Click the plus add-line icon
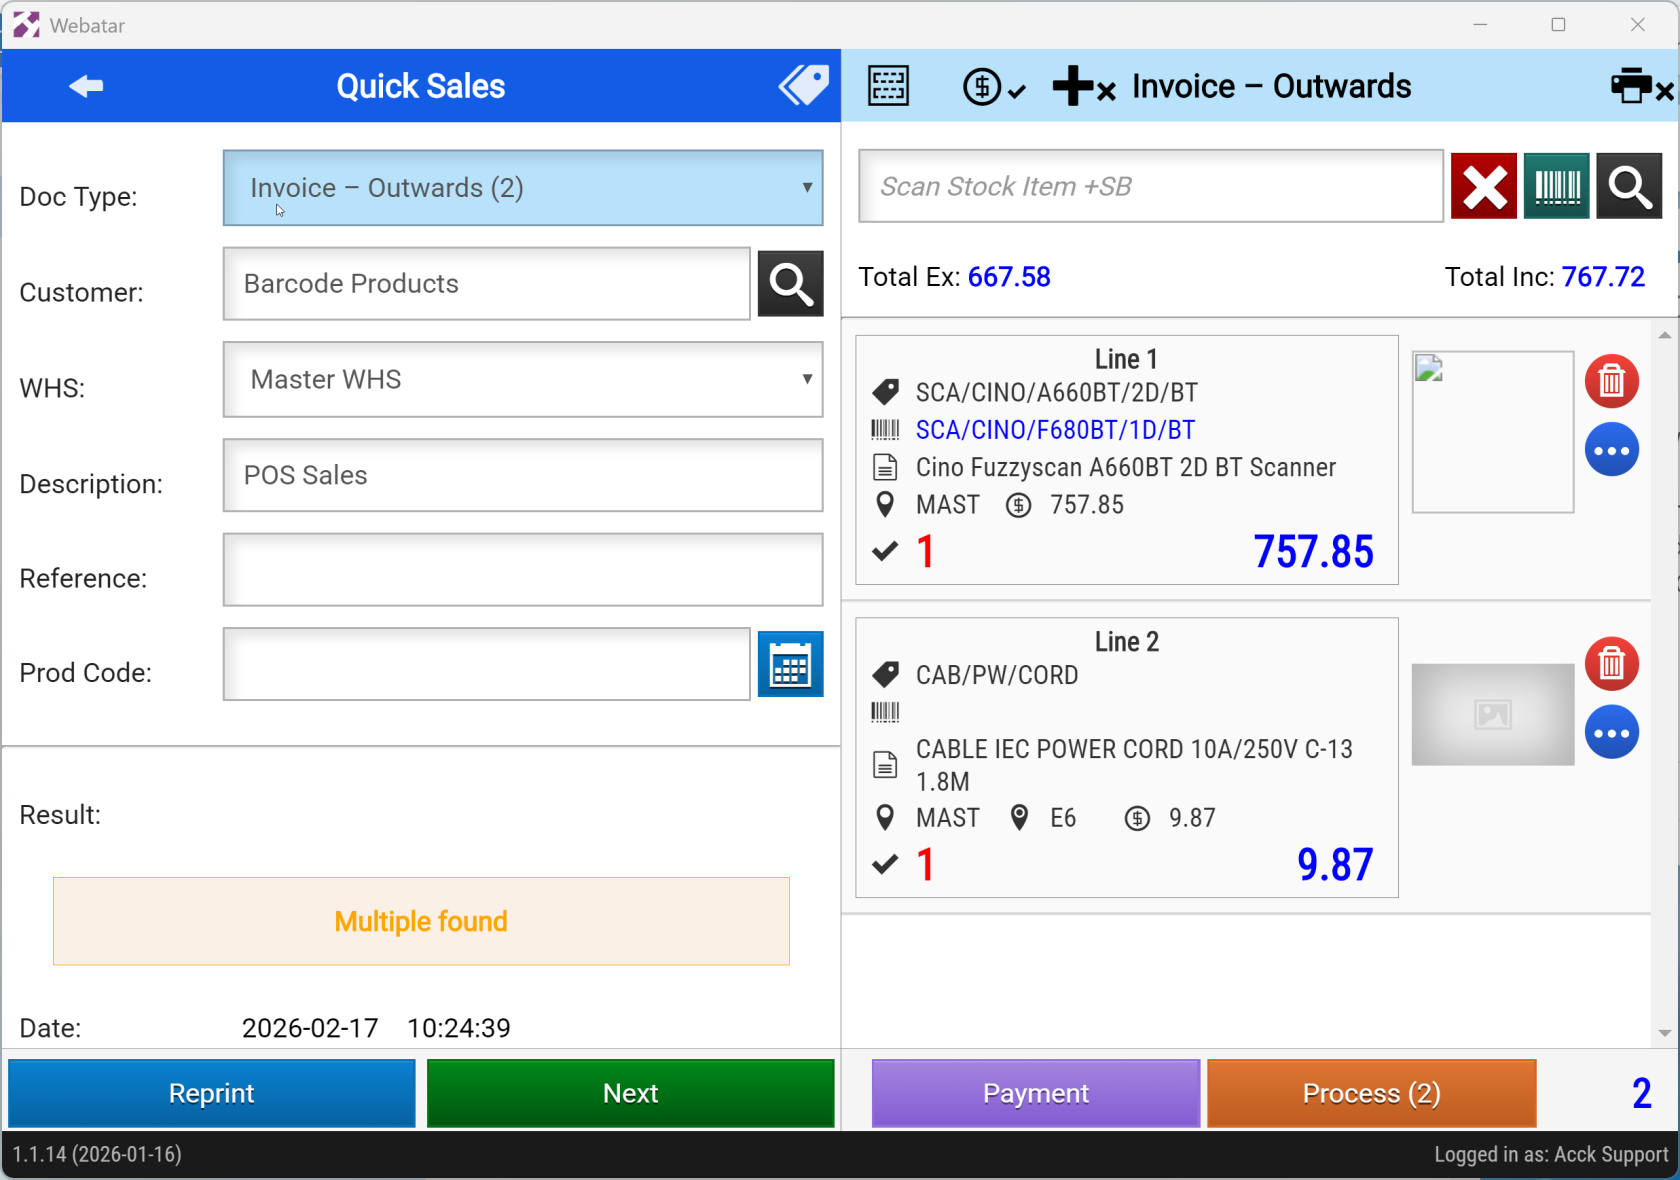 (x=1083, y=87)
